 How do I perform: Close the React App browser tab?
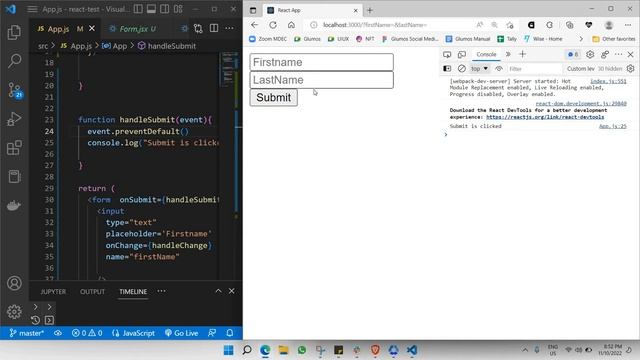[x=356, y=10]
